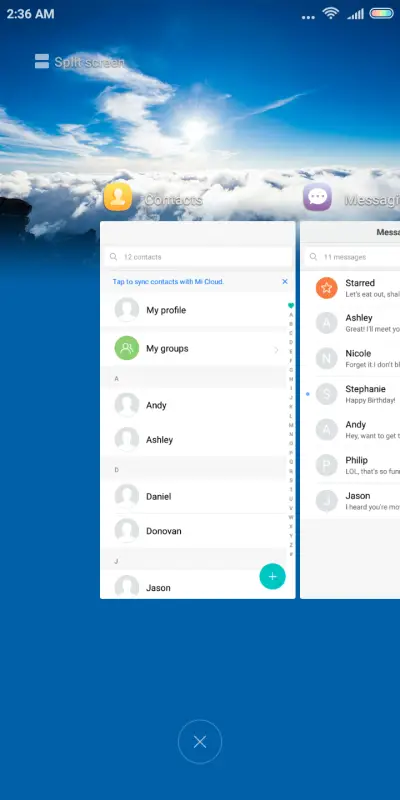Image resolution: width=400 pixels, height=800 pixels.
Task: Tap Nicole's avatar circle
Action: pos(327,359)
